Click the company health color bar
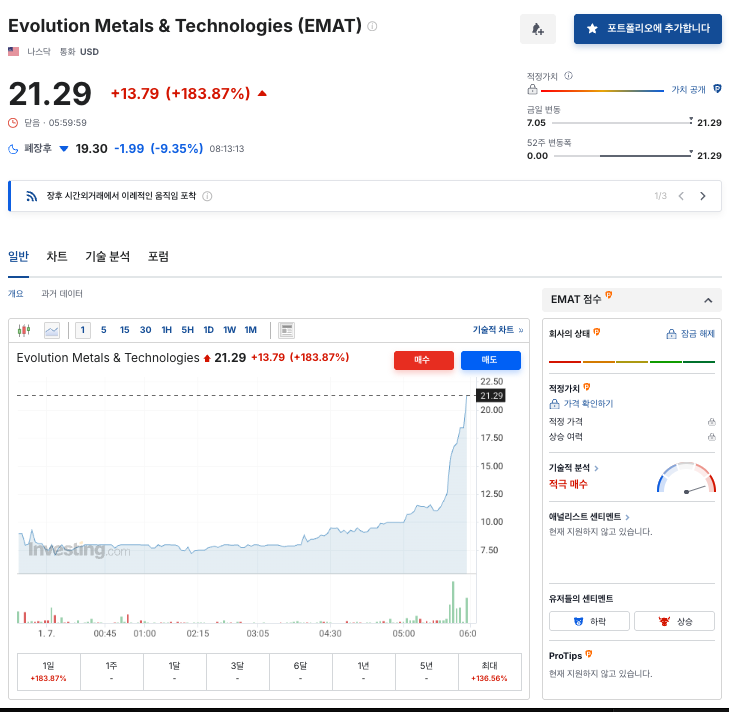Image resolution: width=729 pixels, height=712 pixels. pyautogui.click(x=631, y=361)
